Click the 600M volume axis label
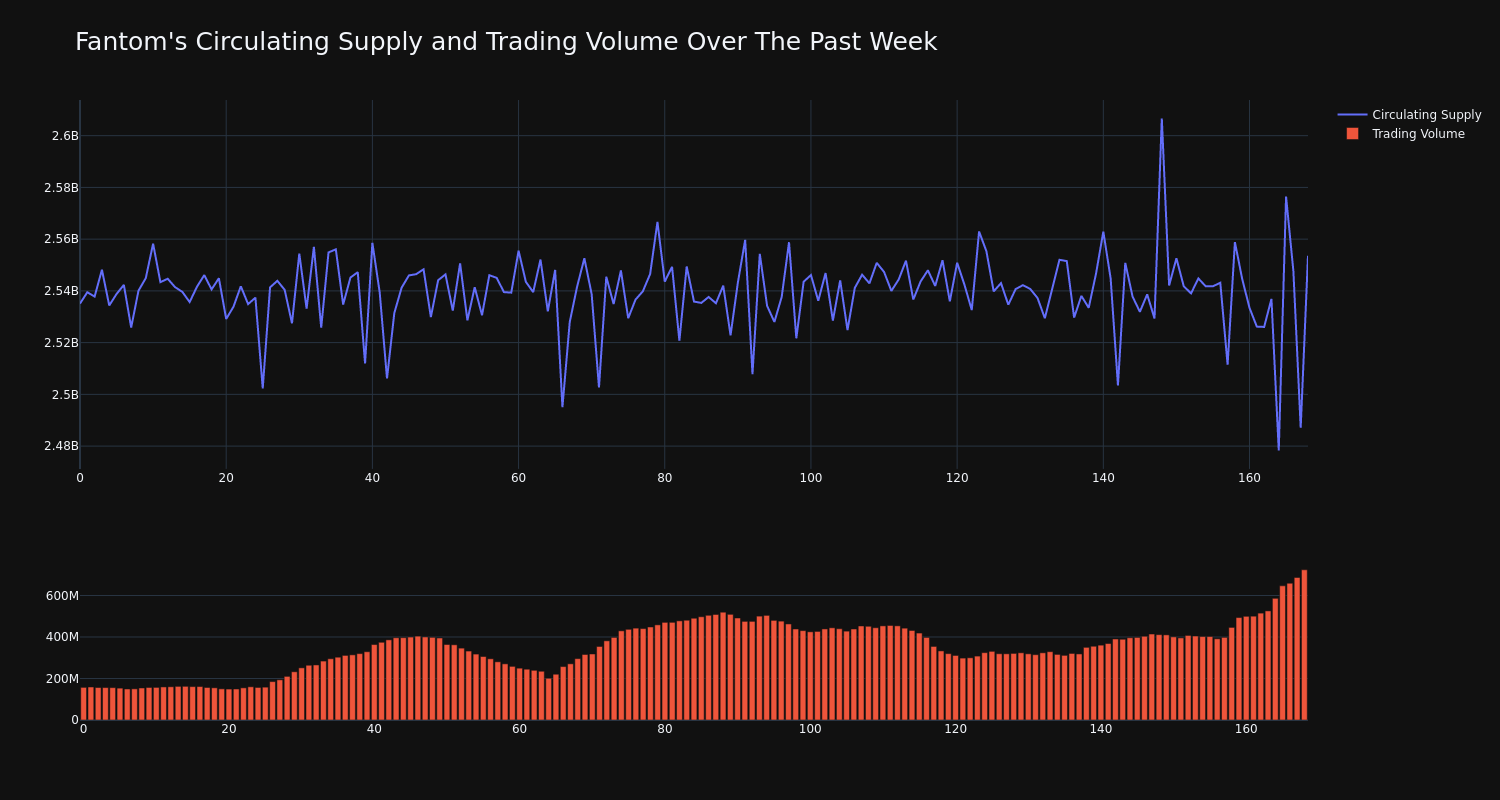The image size is (1500, 800). click(x=62, y=596)
